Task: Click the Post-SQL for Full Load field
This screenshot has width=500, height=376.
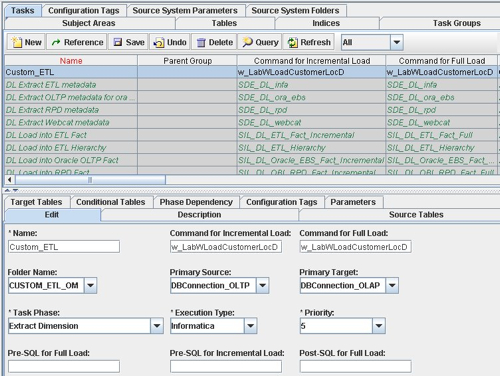Action: tap(355, 366)
